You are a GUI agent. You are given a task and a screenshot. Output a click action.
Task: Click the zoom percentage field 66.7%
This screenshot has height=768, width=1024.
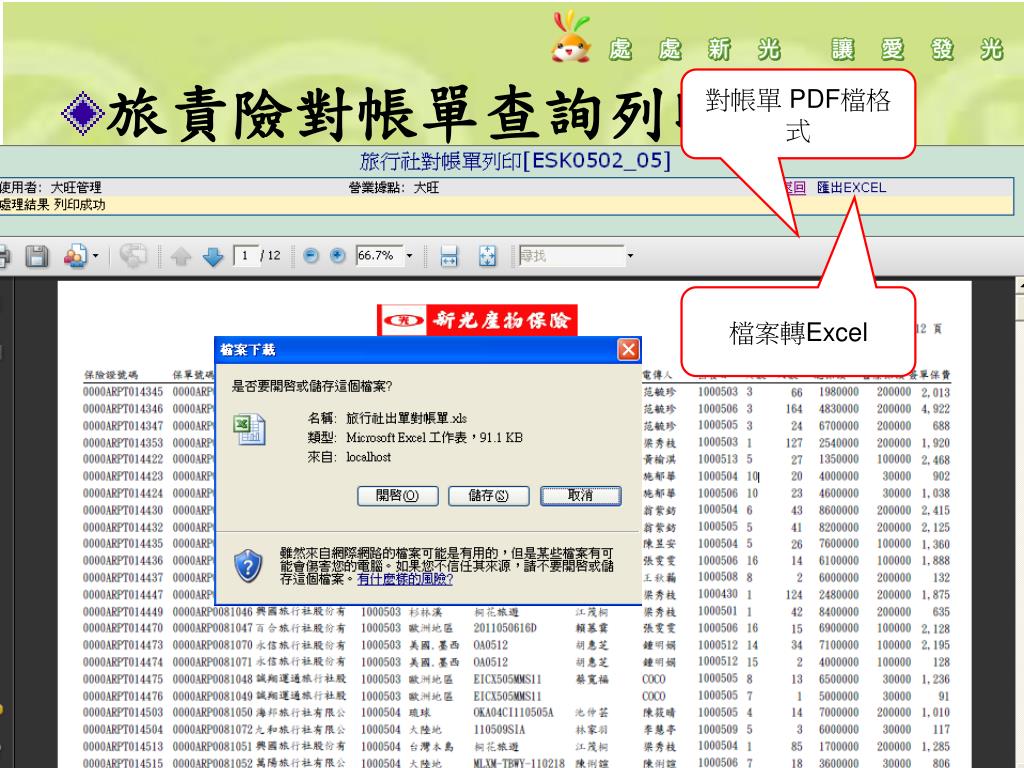pyautogui.click(x=378, y=255)
